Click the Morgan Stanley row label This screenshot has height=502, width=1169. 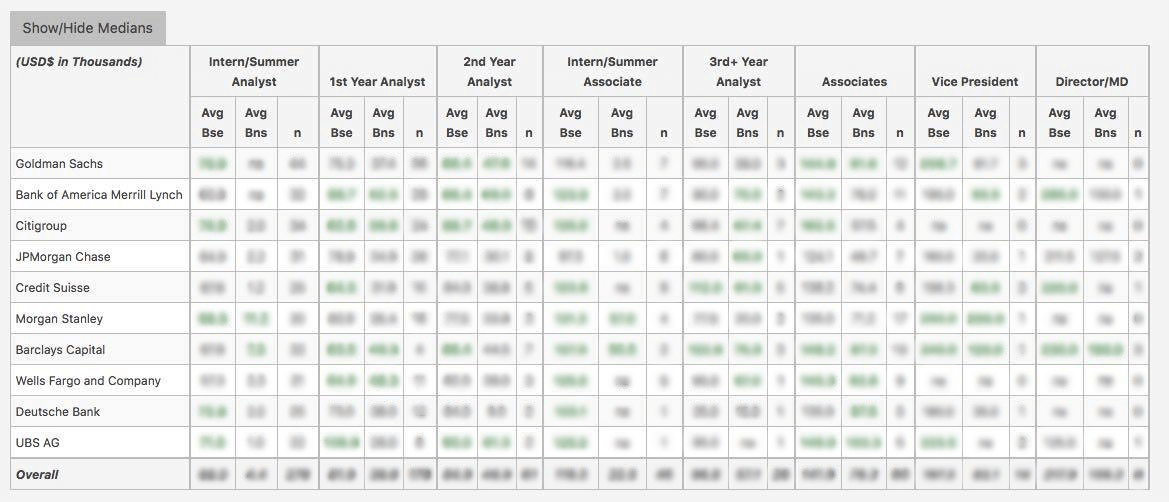59,318
